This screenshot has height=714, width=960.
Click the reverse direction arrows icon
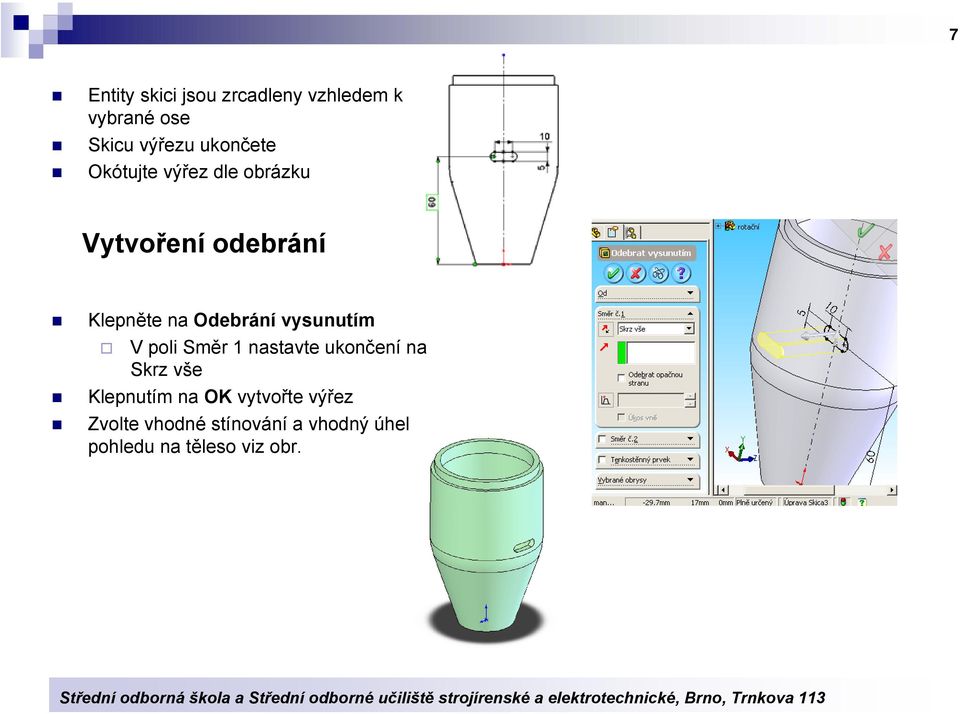coord(606,329)
